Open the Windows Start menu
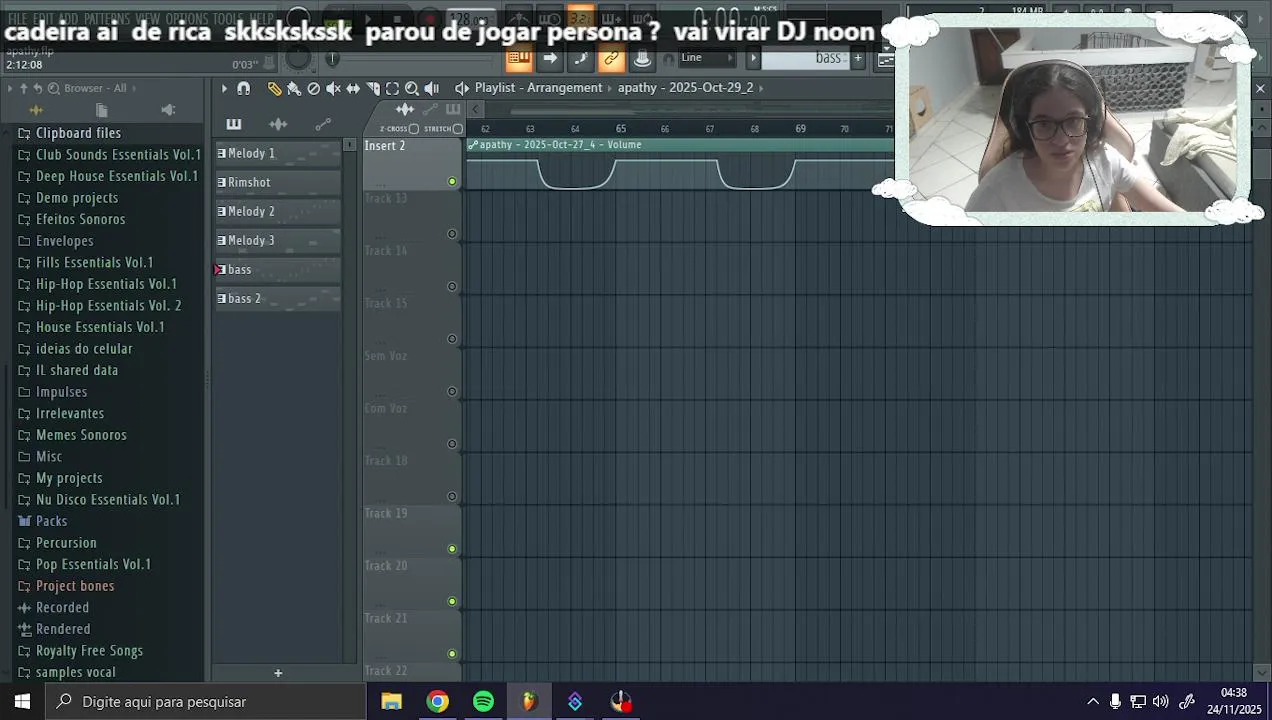 click(22, 701)
